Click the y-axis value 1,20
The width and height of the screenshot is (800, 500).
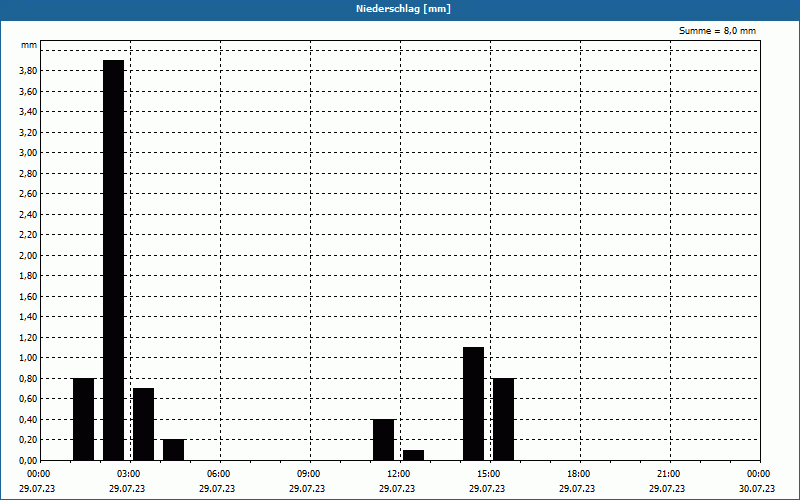tap(28, 337)
